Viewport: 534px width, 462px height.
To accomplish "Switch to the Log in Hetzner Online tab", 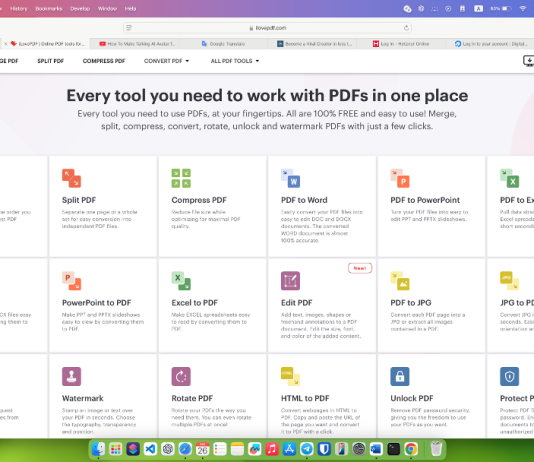I will 401,44.
